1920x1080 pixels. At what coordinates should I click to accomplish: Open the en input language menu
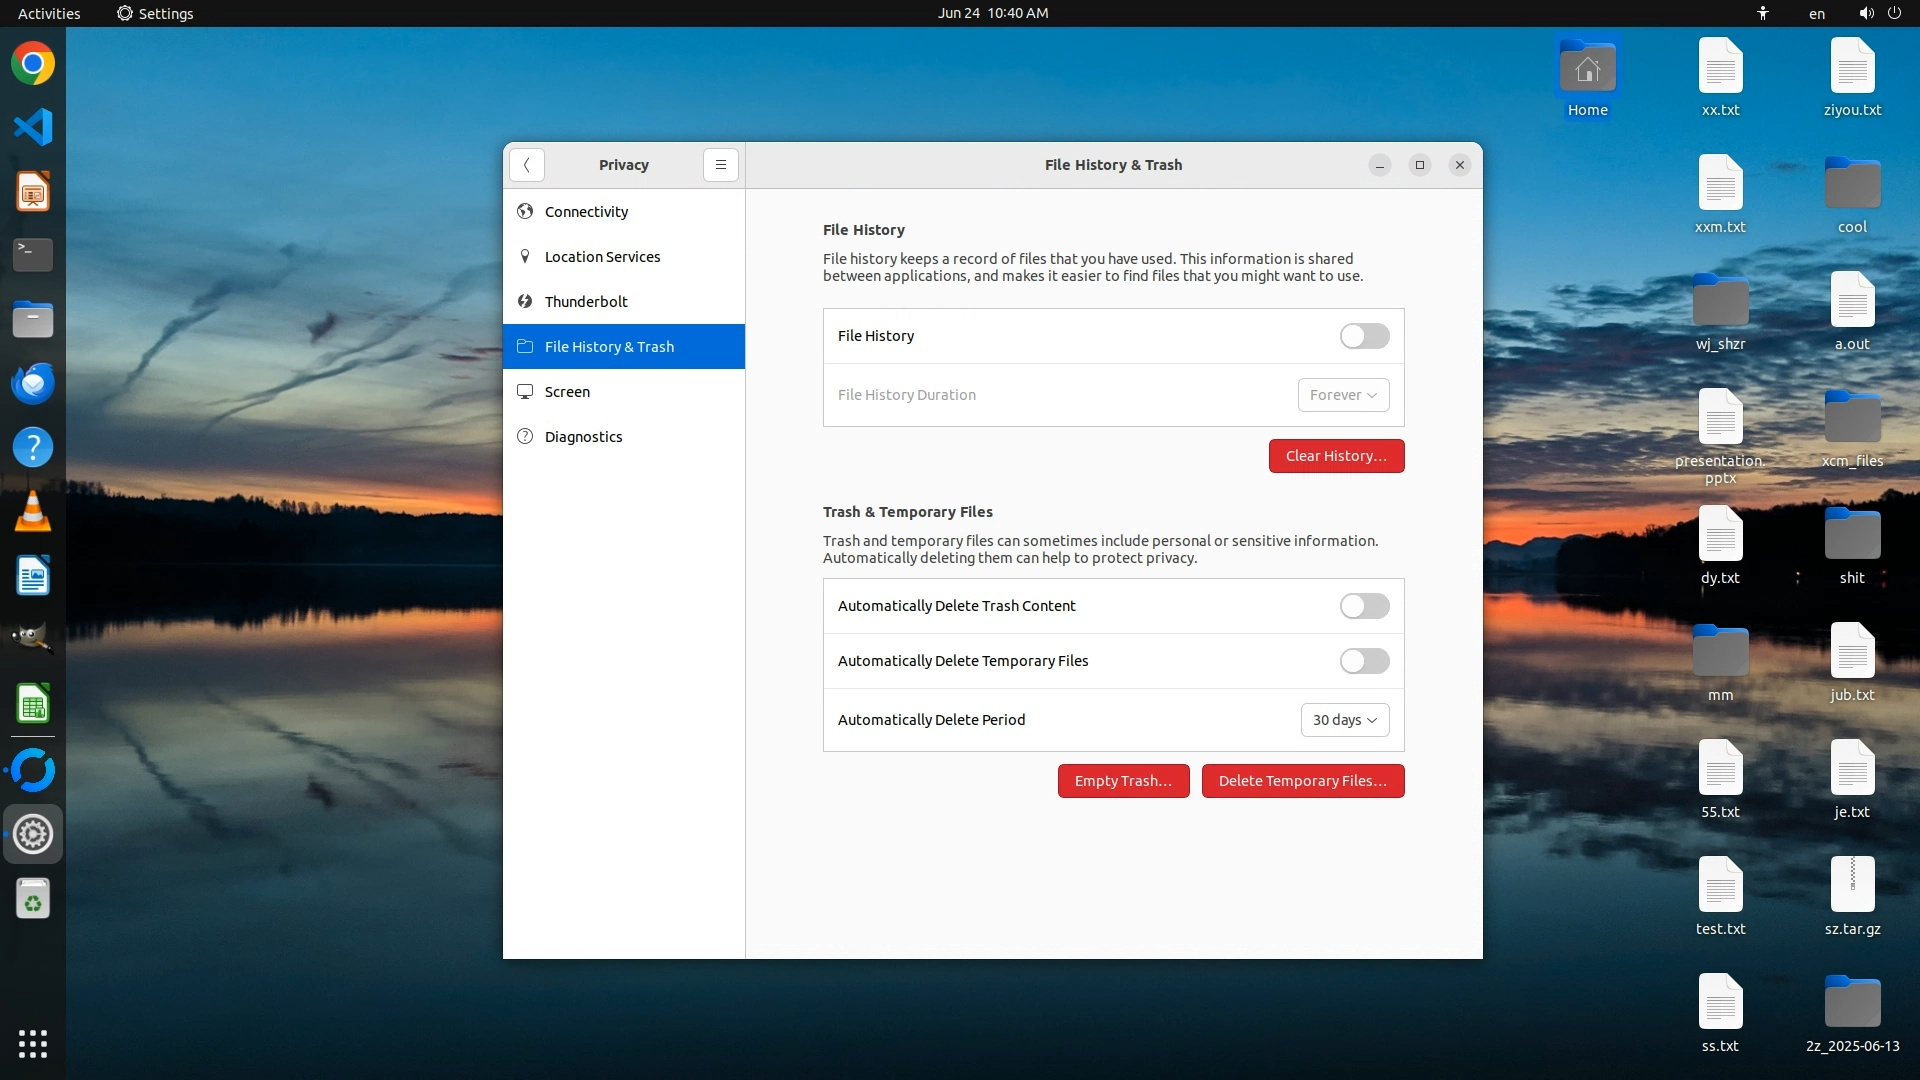[1816, 13]
